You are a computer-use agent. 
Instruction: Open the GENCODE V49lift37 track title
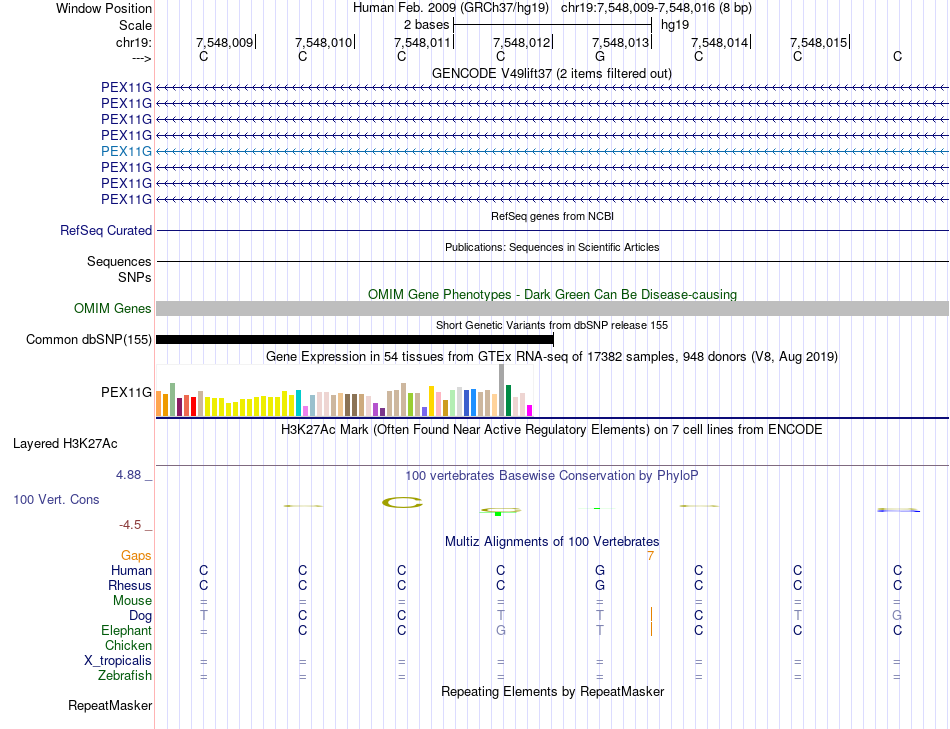[x=551, y=73]
